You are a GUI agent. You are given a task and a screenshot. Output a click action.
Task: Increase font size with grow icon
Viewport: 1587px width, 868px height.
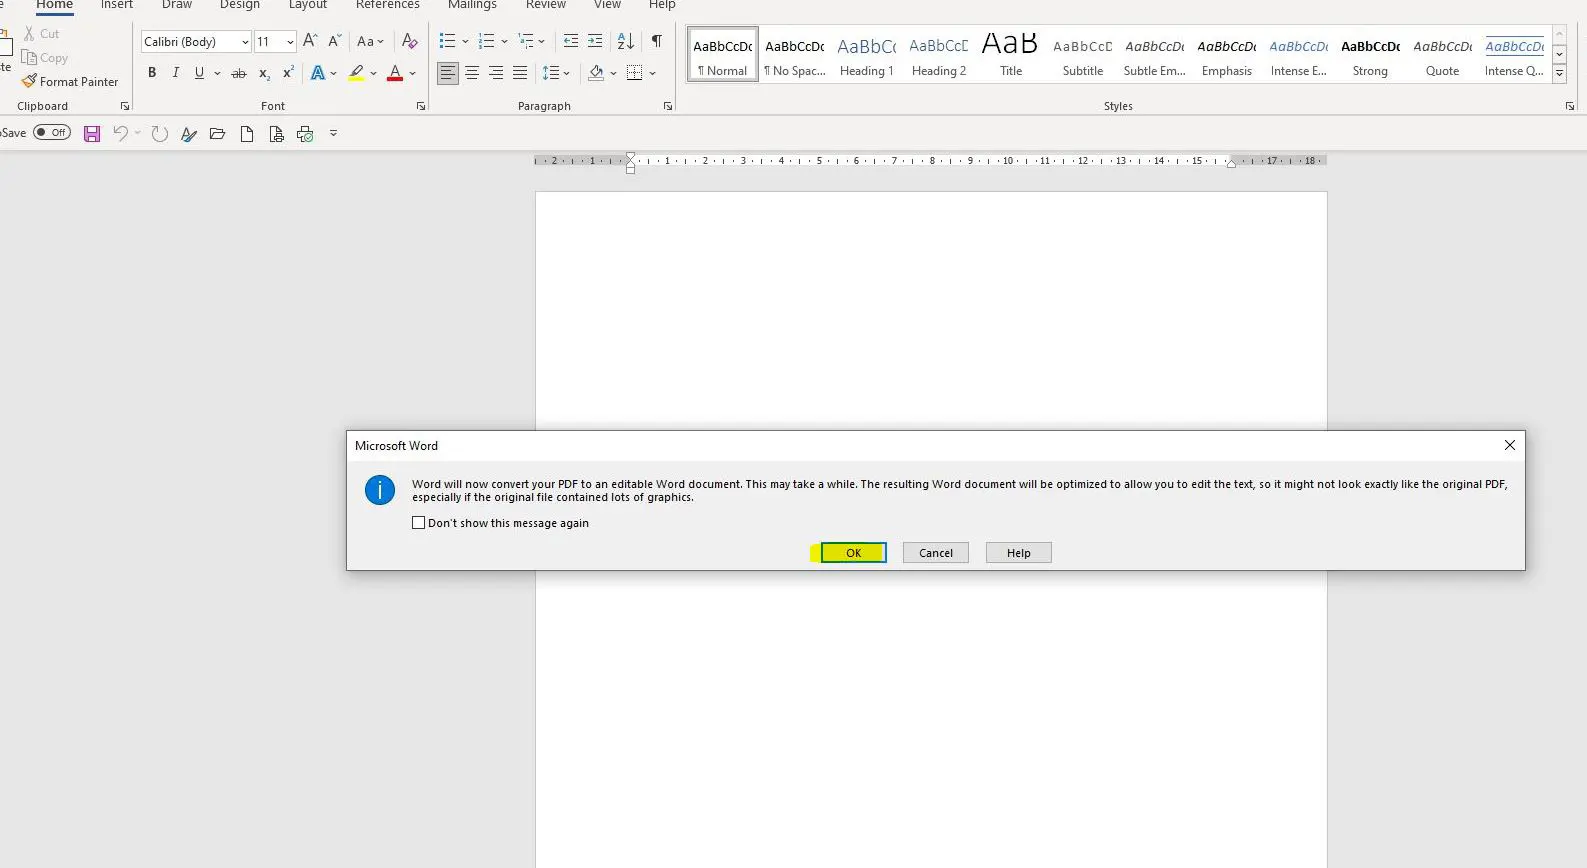click(310, 41)
